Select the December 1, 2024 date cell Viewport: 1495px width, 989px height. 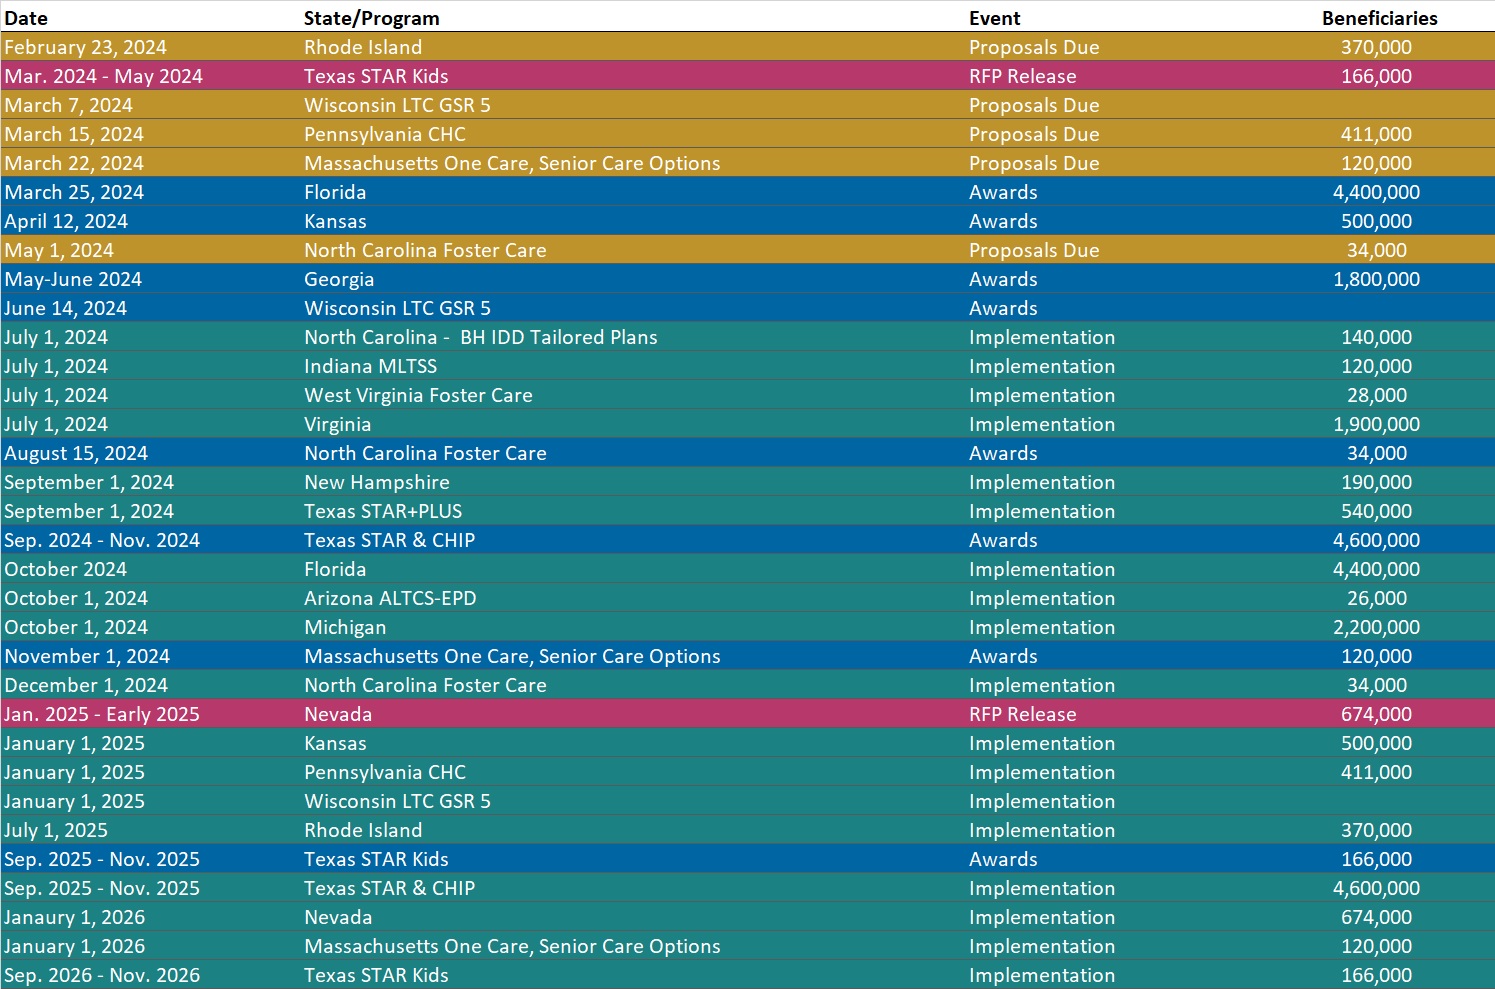point(86,685)
